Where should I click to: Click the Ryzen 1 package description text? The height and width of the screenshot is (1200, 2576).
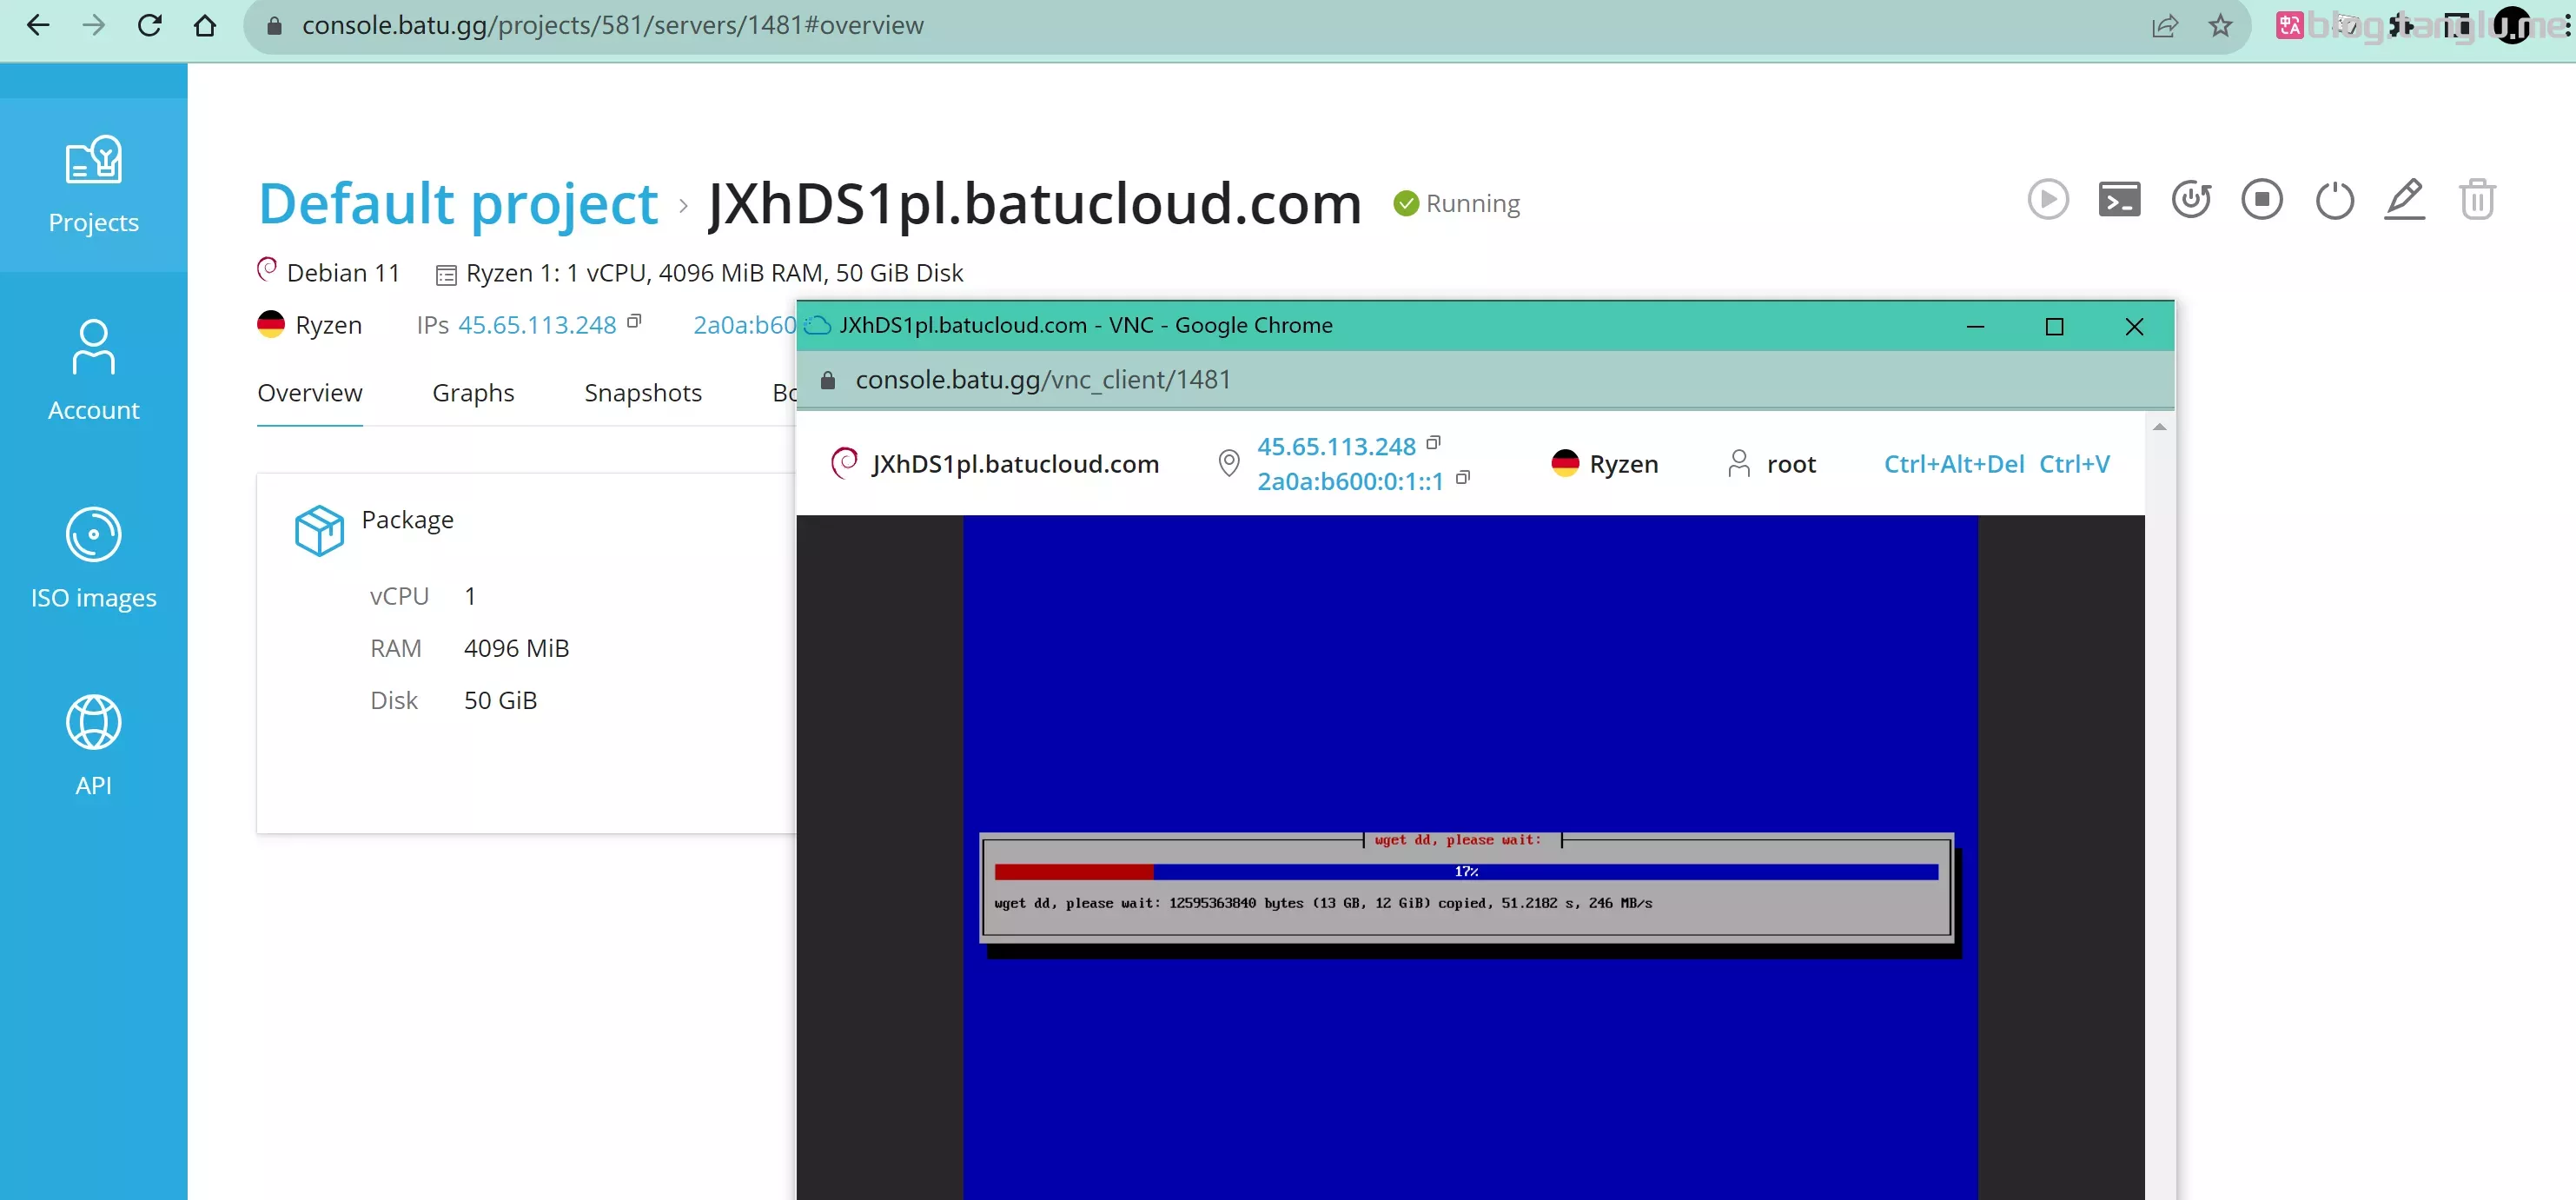(714, 273)
